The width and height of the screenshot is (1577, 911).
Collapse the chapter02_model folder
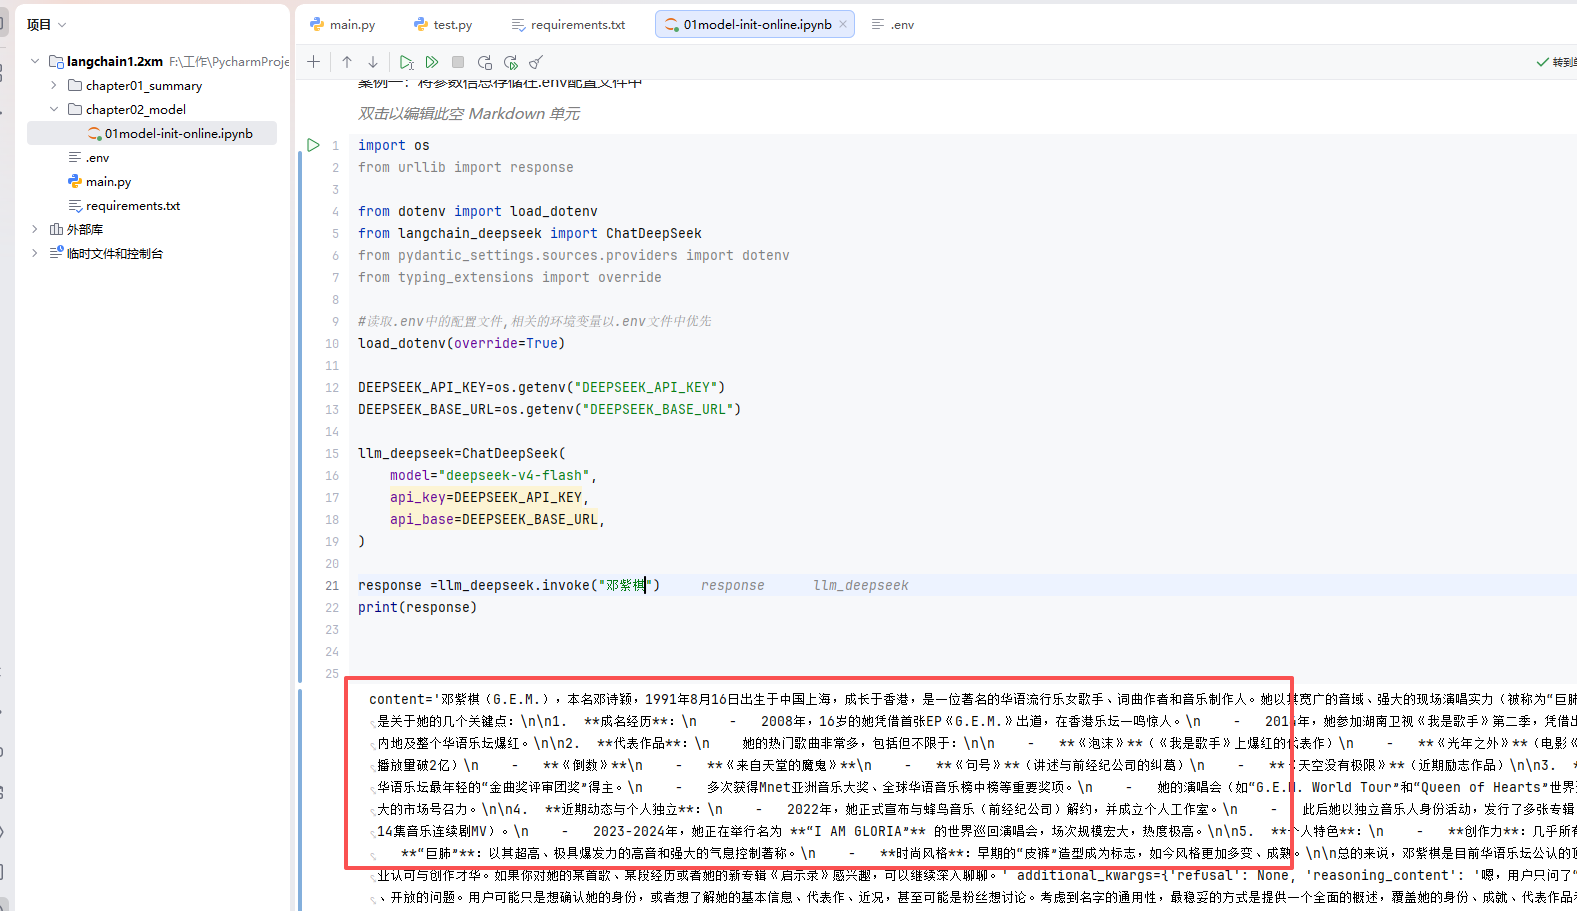tap(54, 109)
